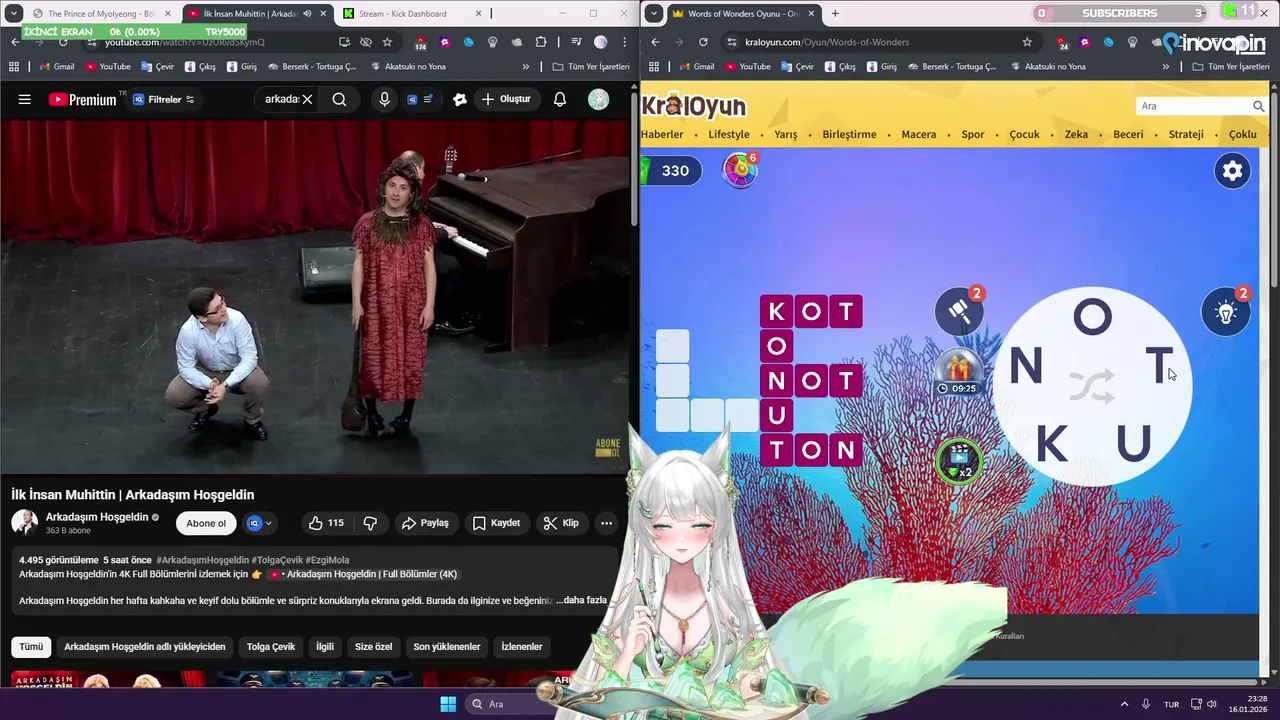Select letter K on the word wheel
1280x720 pixels.
coord(1051,443)
